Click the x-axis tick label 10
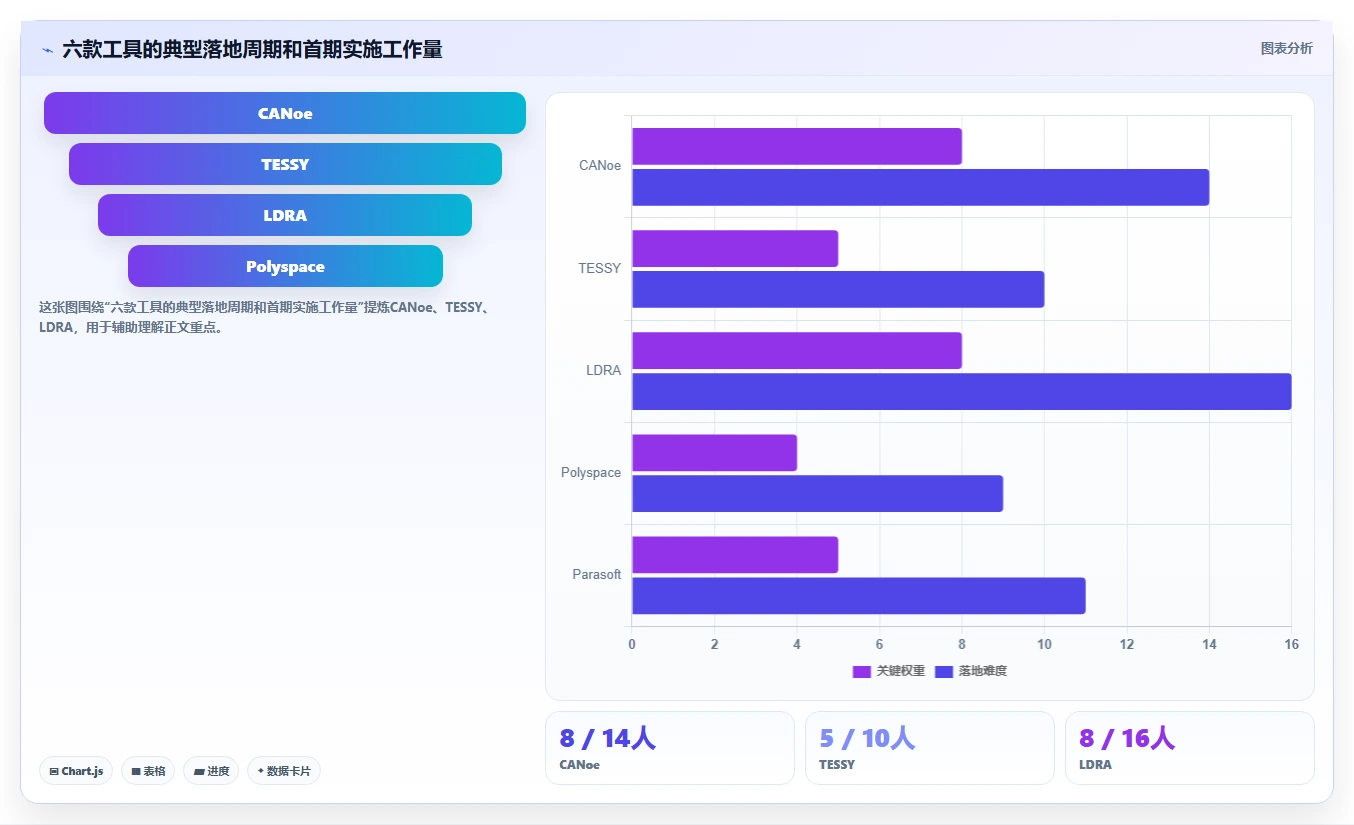The width and height of the screenshot is (1354, 825). click(x=1044, y=644)
